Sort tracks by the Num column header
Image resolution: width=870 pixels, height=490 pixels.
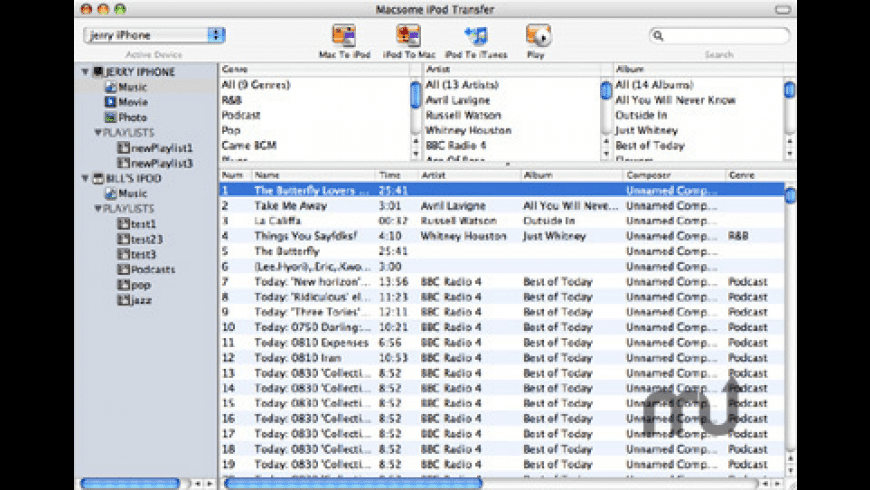(235, 175)
